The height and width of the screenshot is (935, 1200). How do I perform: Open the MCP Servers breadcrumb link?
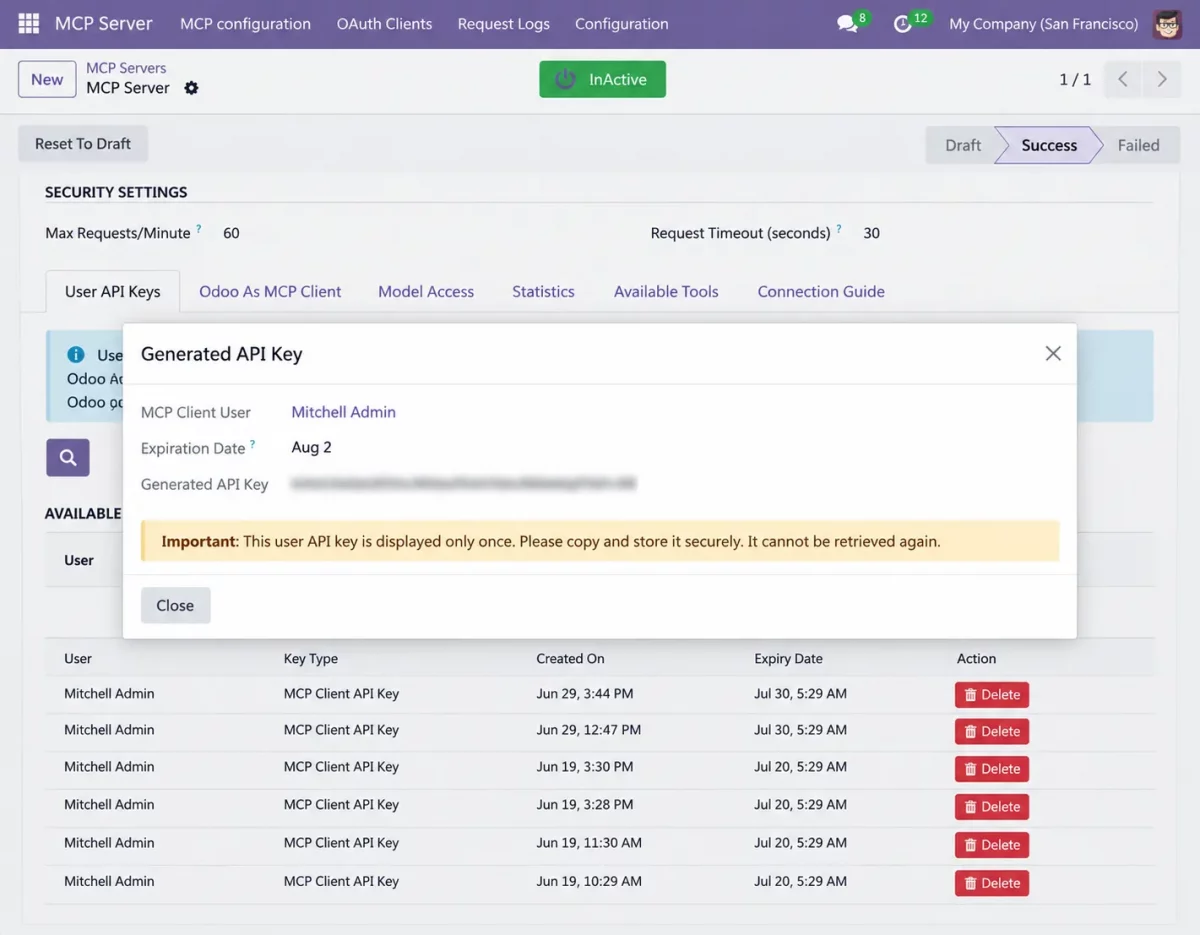(x=126, y=68)
